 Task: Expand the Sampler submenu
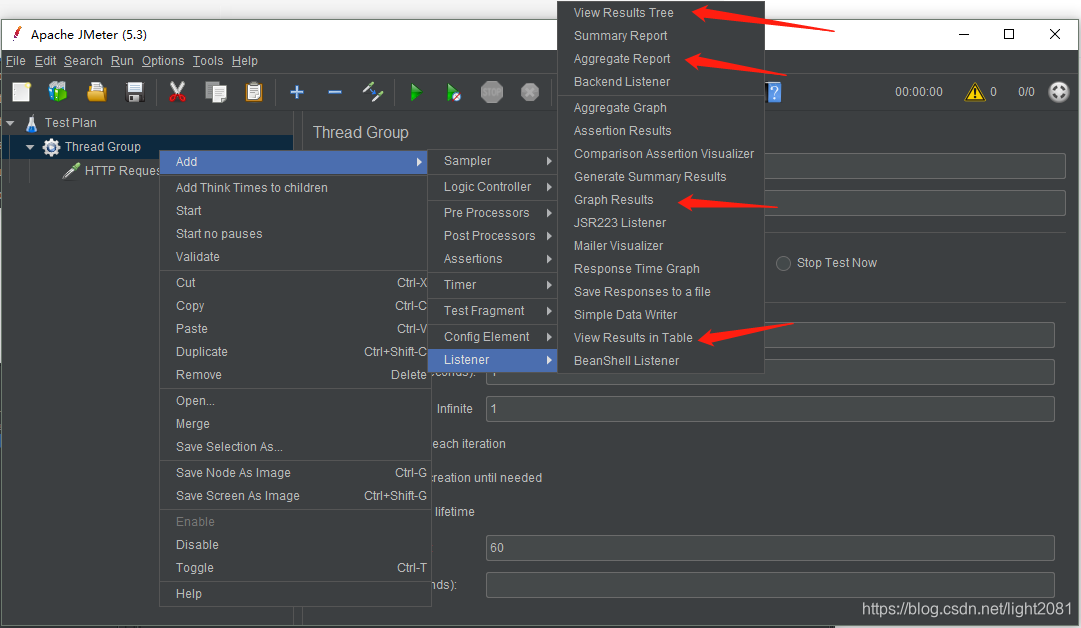tap(492, 161)
